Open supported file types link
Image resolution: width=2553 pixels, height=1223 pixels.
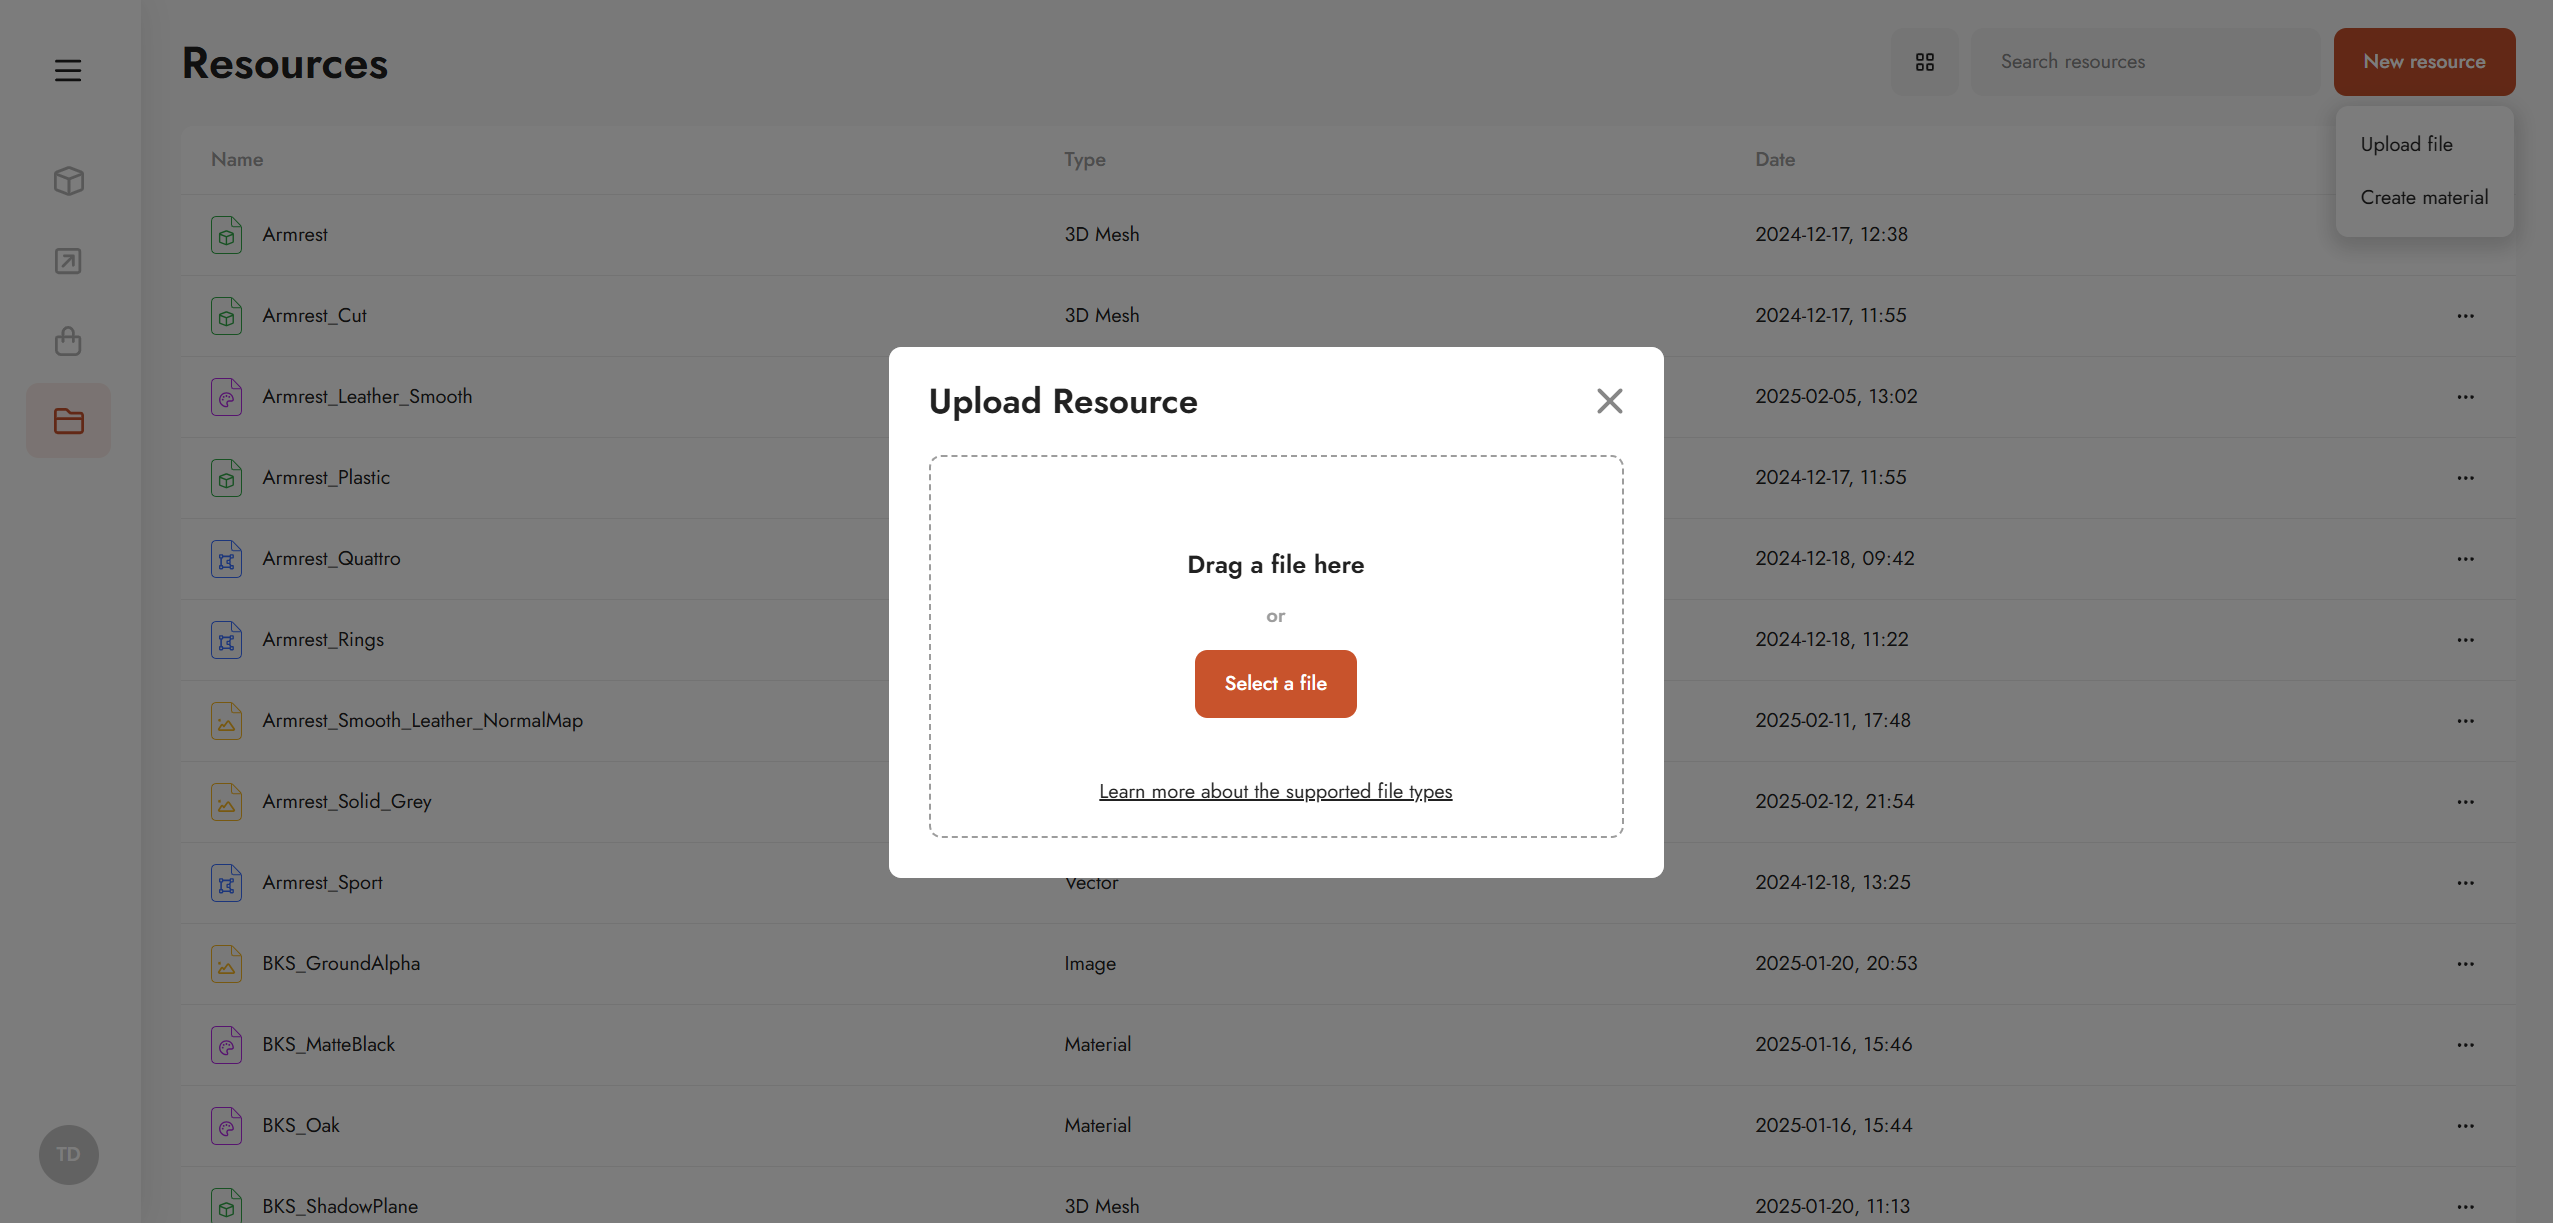pyautogui.click(x=1275, y=792)
